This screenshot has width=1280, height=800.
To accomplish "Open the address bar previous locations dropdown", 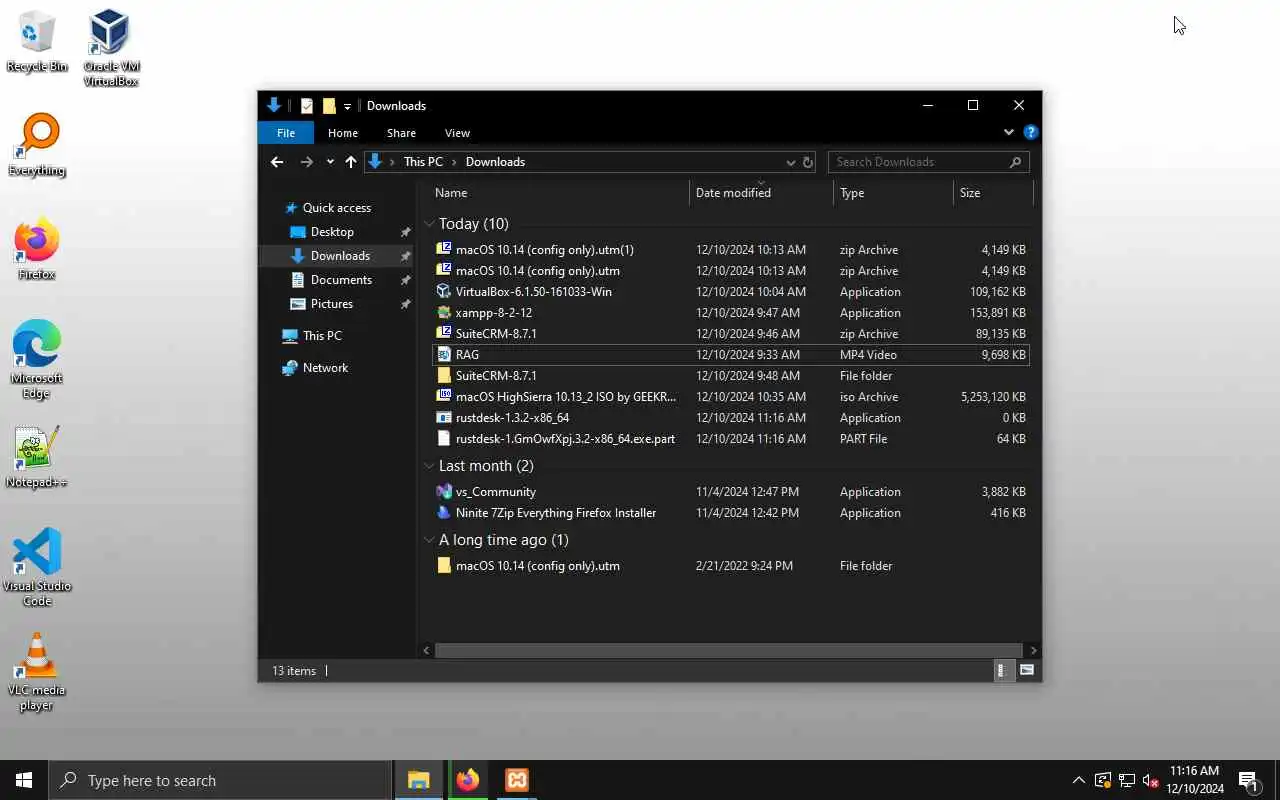I will 790,162.
